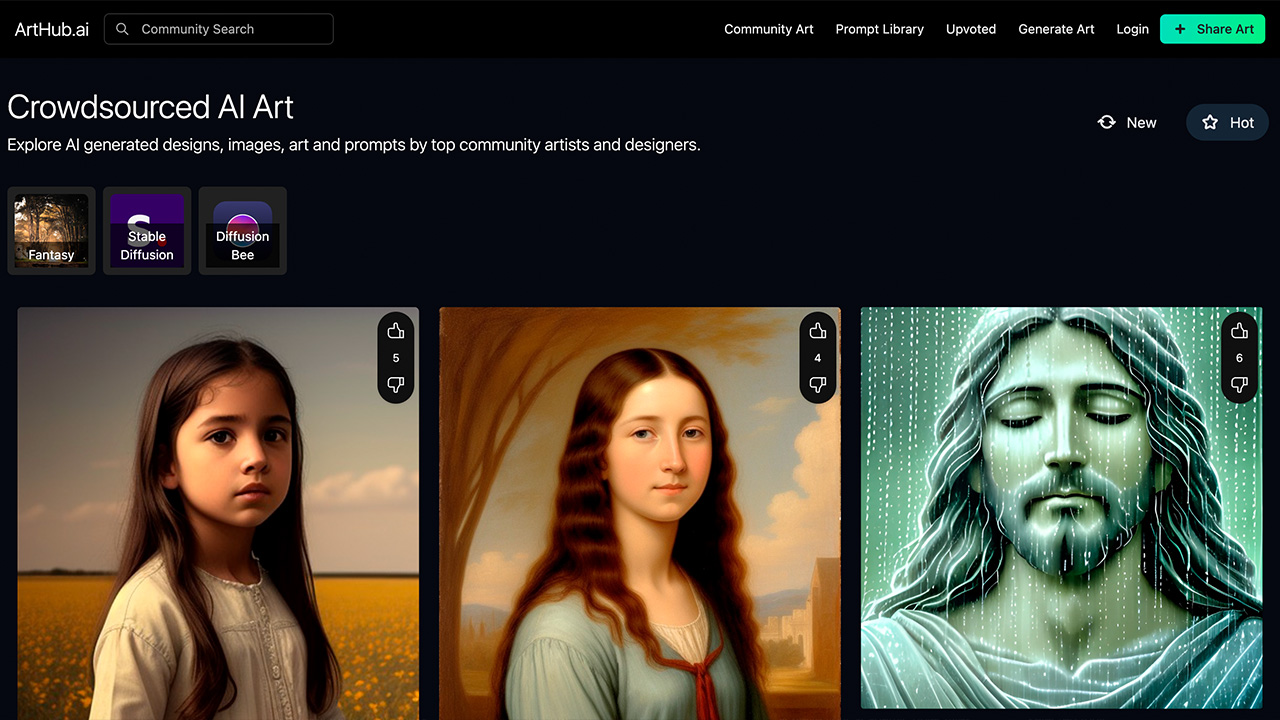Select the Diffusion Bee category thumbnail
The height and width of the screenshot is (720, 1280).
pyautogui.click(x=243, y=231)
